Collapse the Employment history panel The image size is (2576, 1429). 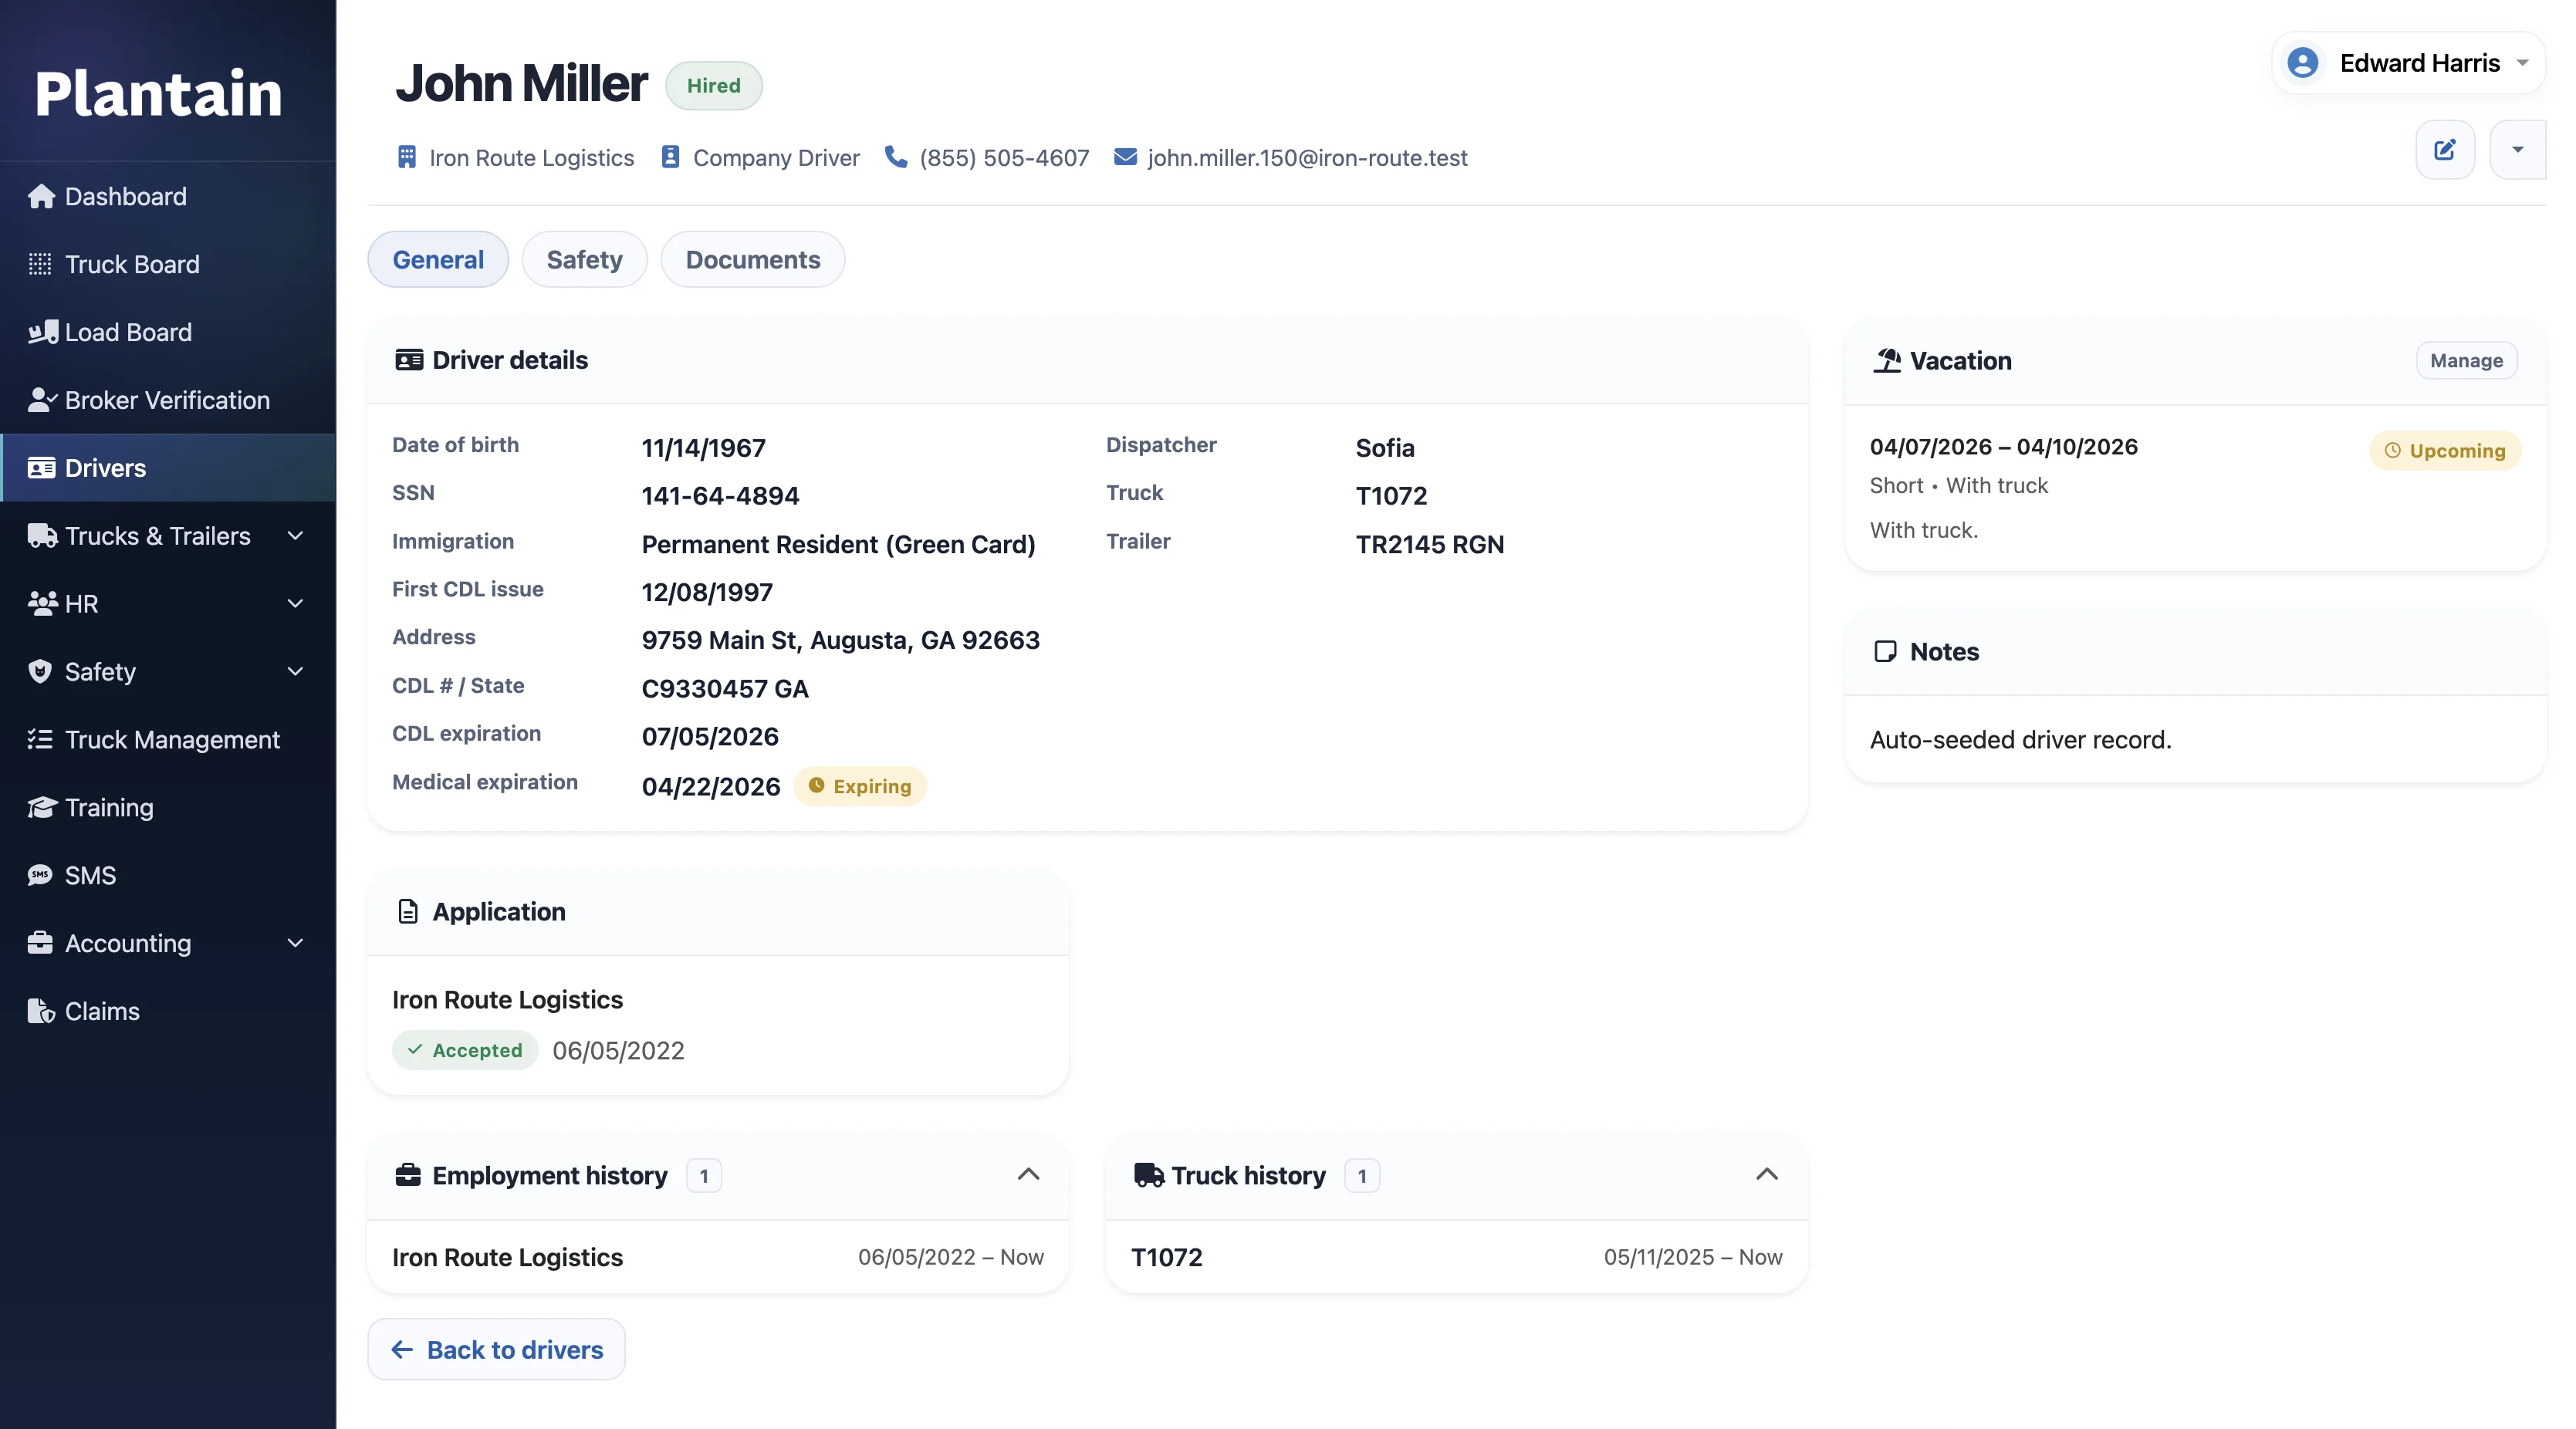[x=1029, y=1175]
